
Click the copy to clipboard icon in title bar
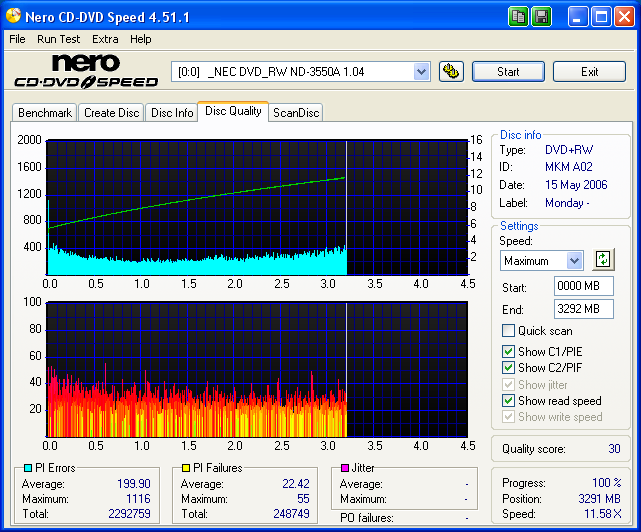(518, 17)
